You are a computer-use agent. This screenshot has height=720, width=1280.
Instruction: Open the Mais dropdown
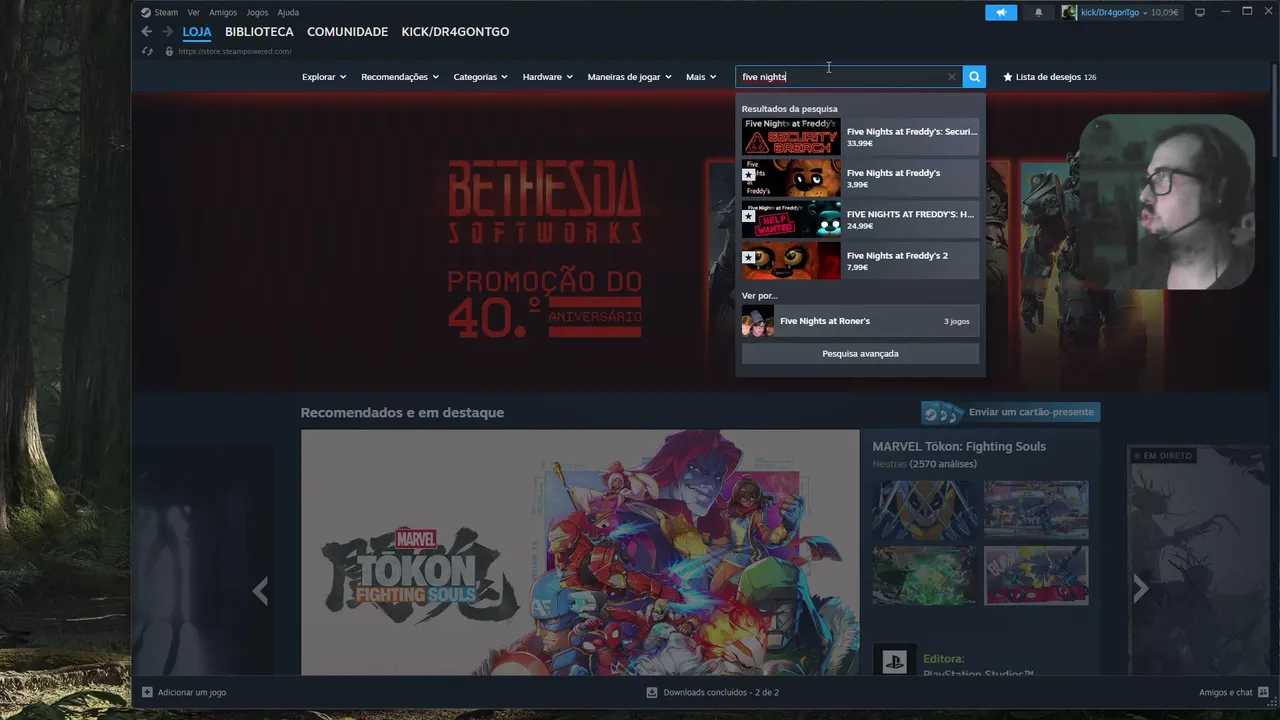(701, 77)
